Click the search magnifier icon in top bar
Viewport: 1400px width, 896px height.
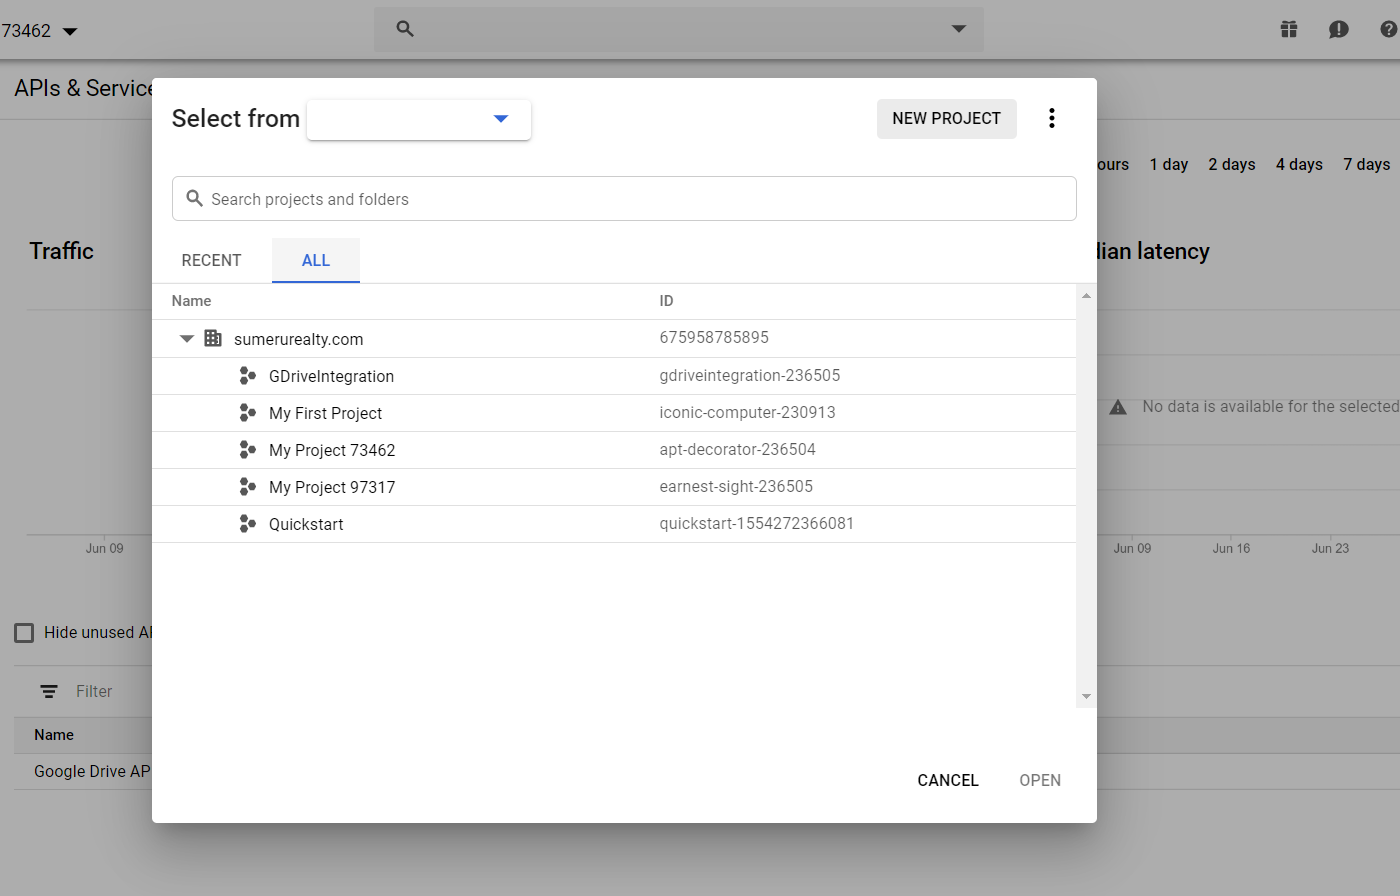tap(405, 29)
